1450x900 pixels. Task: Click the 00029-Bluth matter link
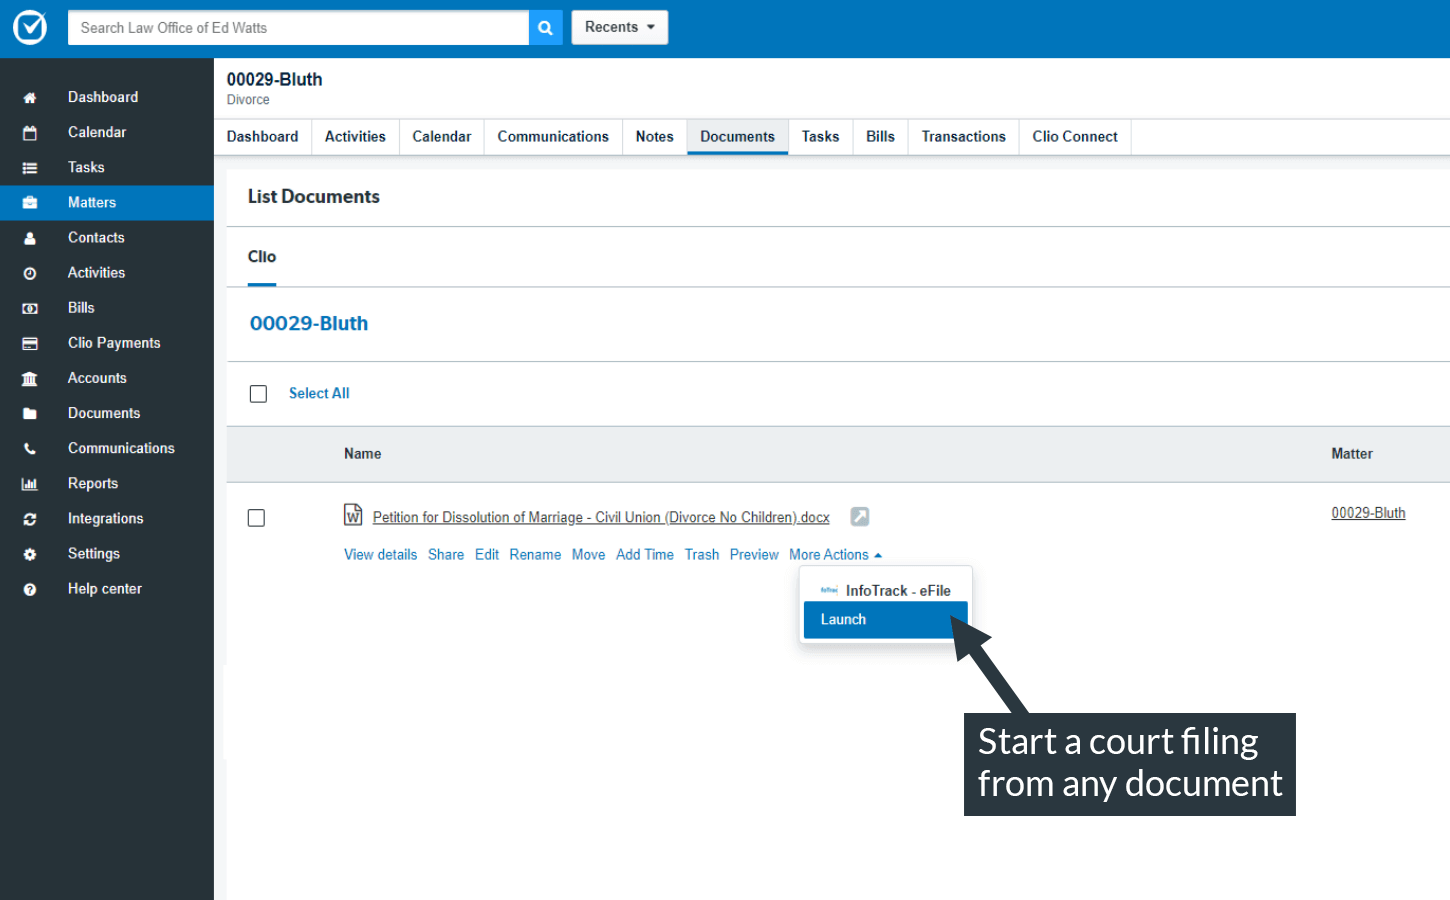(x=1367, y=513)
